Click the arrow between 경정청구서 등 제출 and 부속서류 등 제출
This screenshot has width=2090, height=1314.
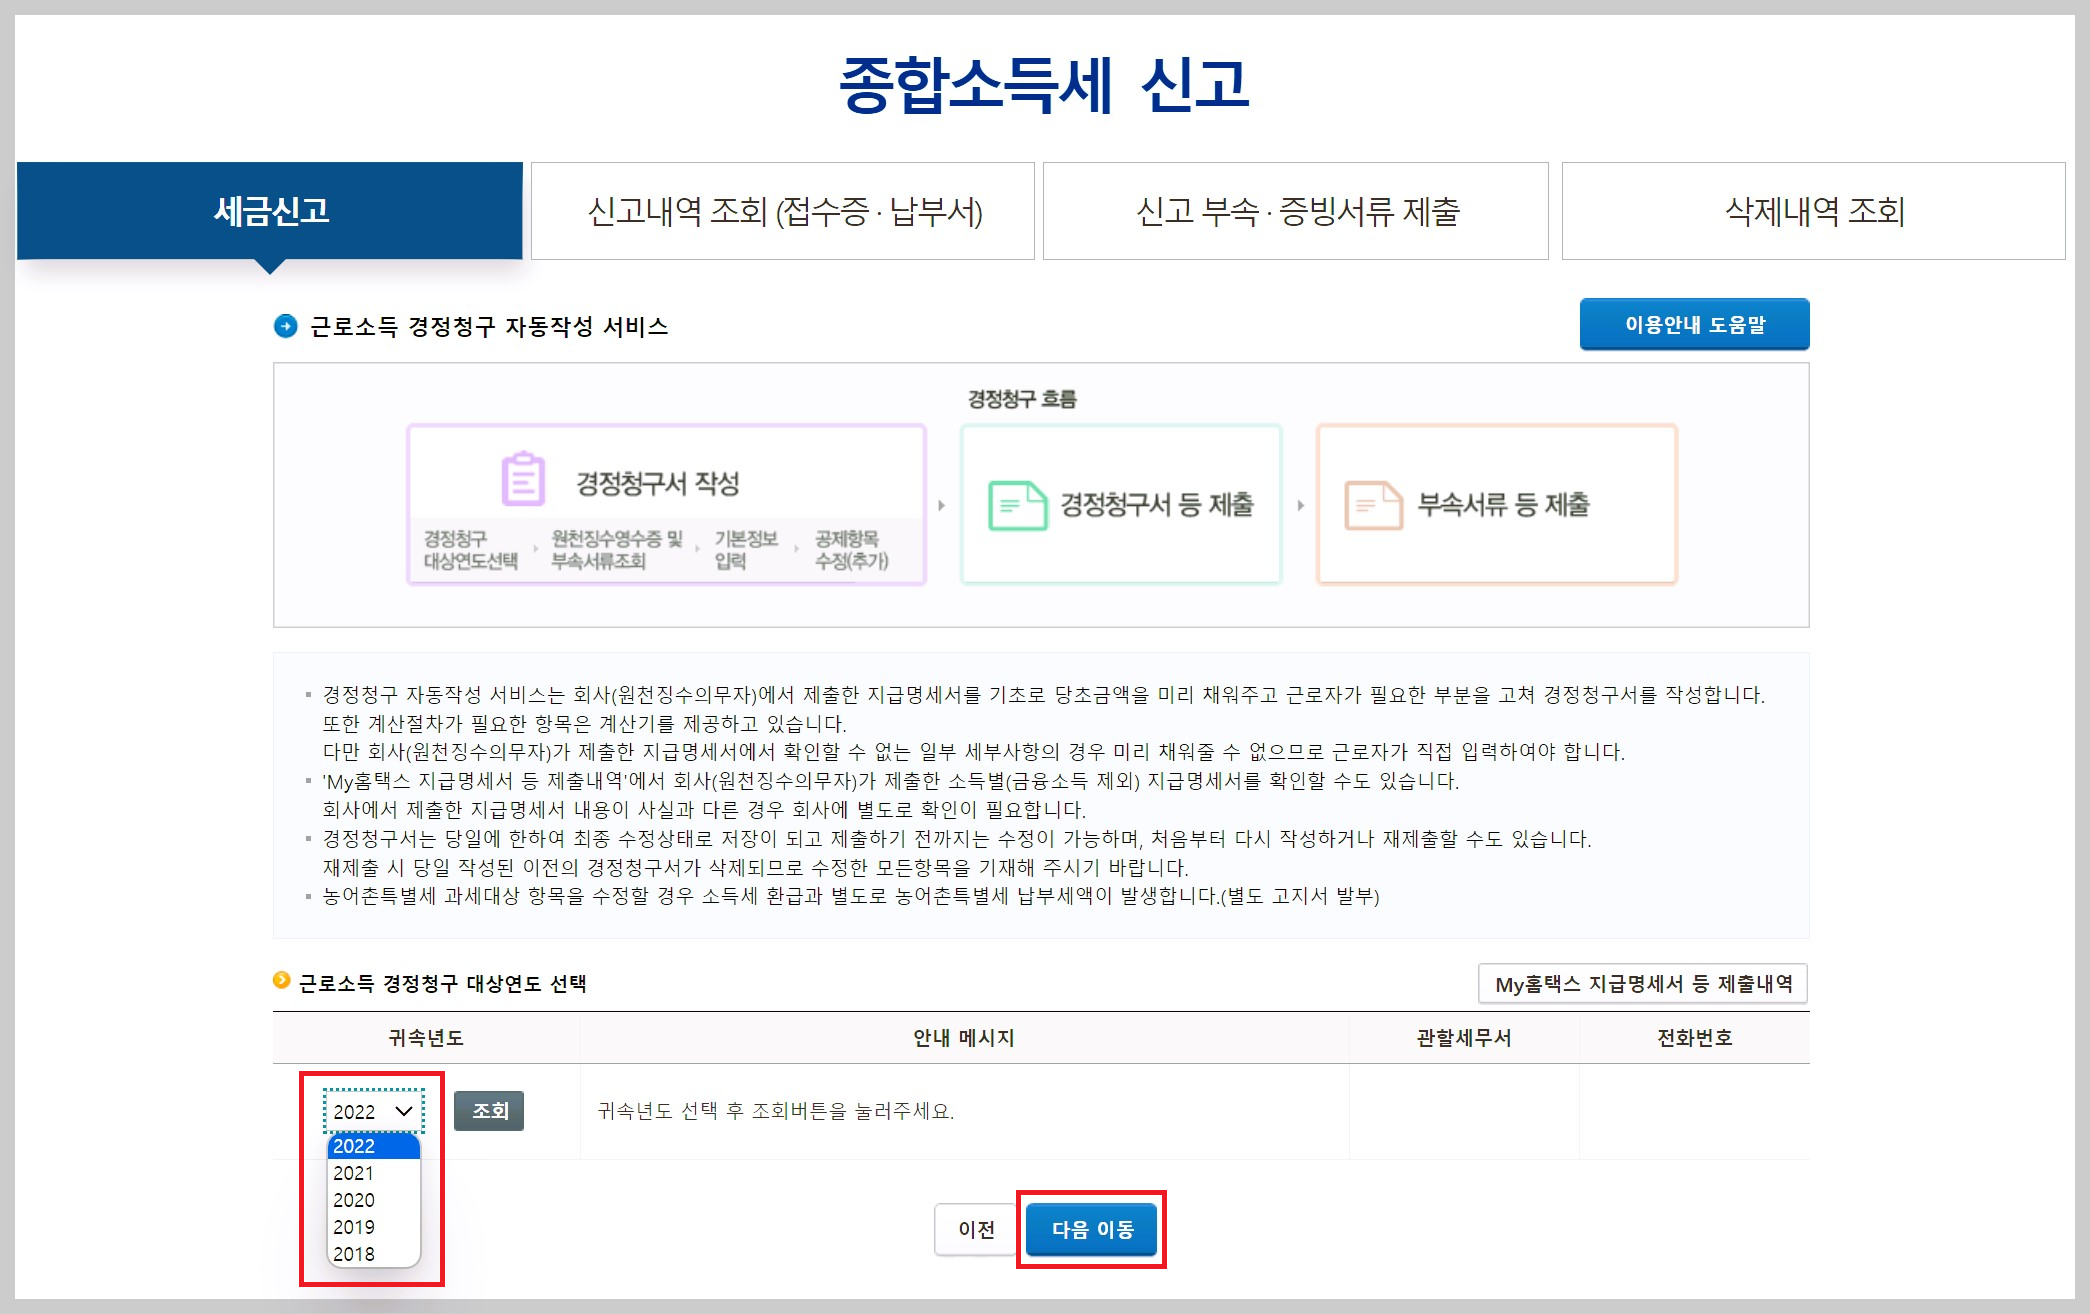point(1300,505)
